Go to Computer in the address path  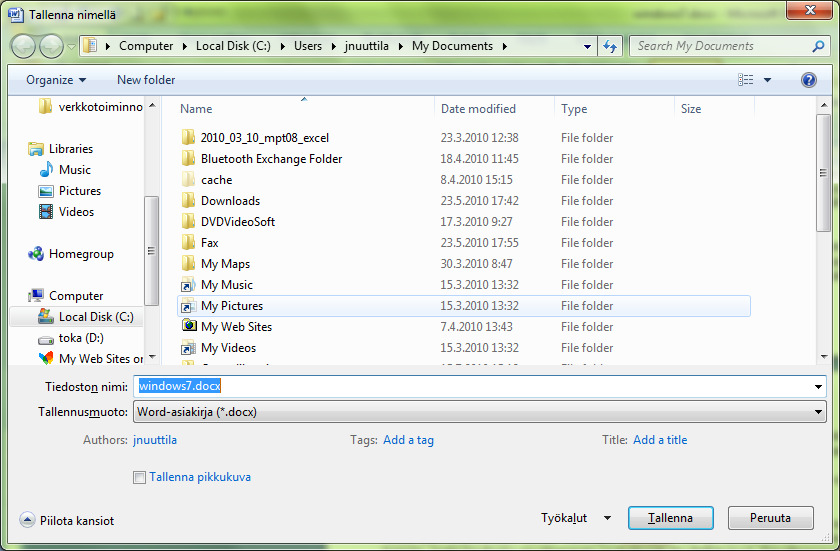(146, 46)
